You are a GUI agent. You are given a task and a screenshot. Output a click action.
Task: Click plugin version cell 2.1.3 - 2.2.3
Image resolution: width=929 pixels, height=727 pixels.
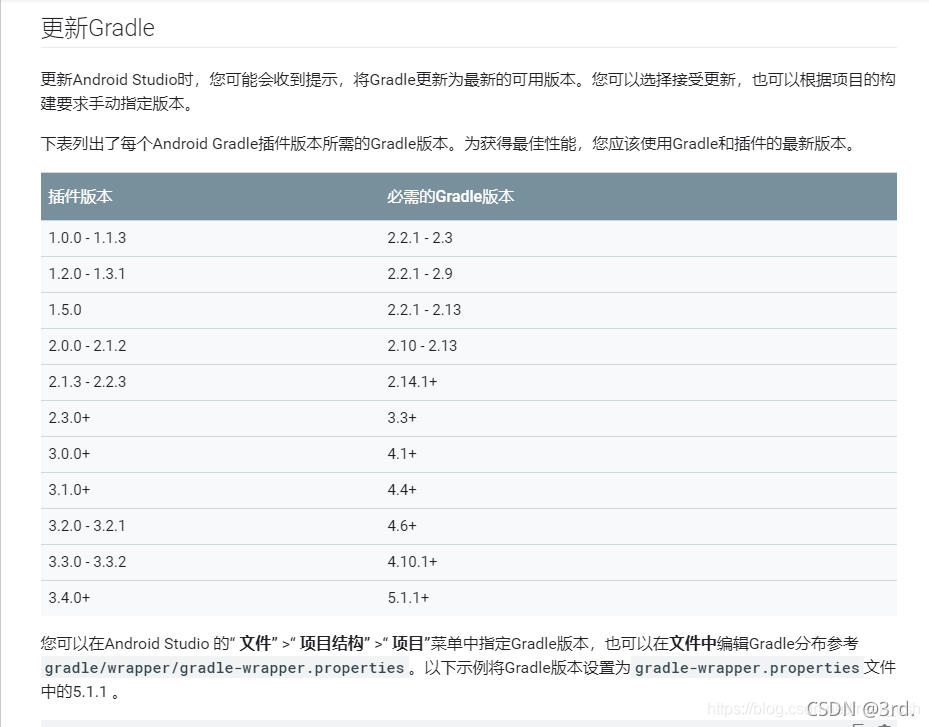tap(87, 382)
